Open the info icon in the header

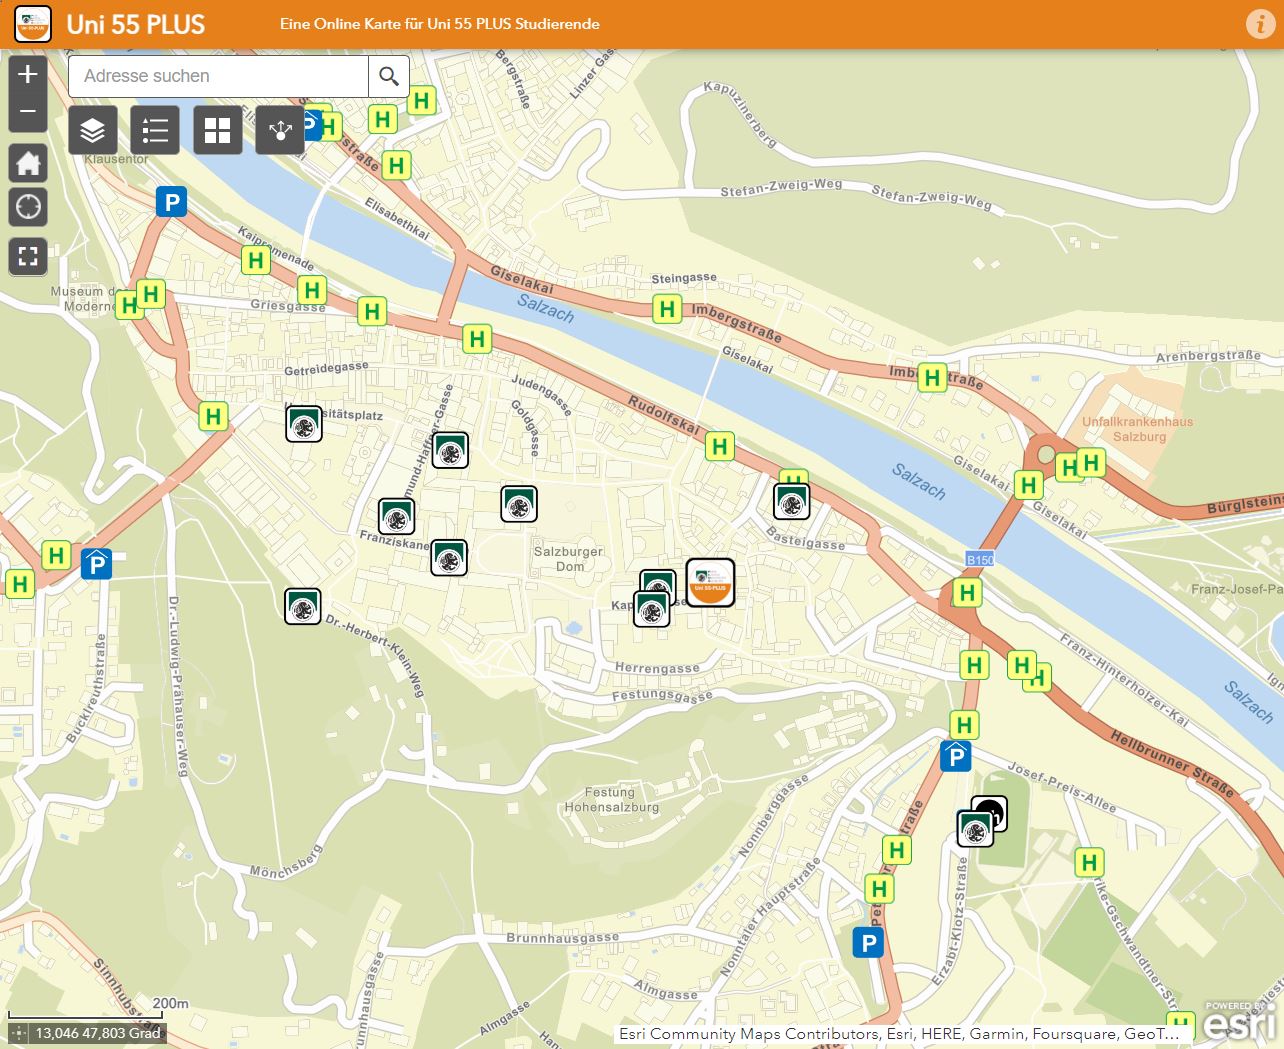click(x=1259, y=24)
